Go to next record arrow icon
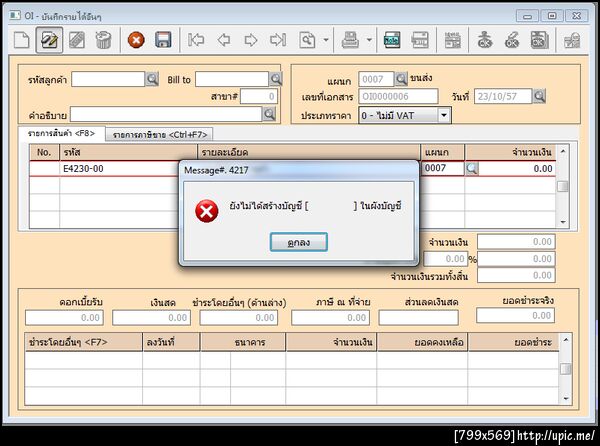The image size is (600, 446). (x=251, y=40)
